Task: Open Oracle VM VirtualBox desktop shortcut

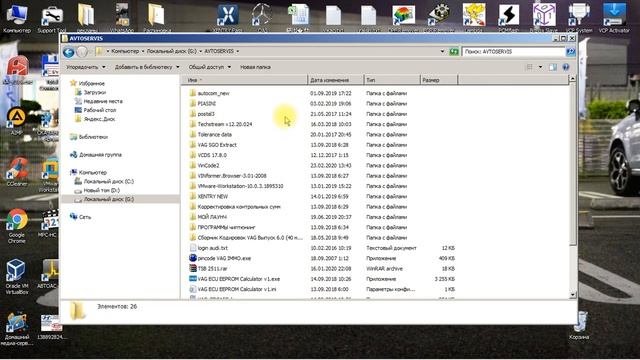Action: [16, 276]
